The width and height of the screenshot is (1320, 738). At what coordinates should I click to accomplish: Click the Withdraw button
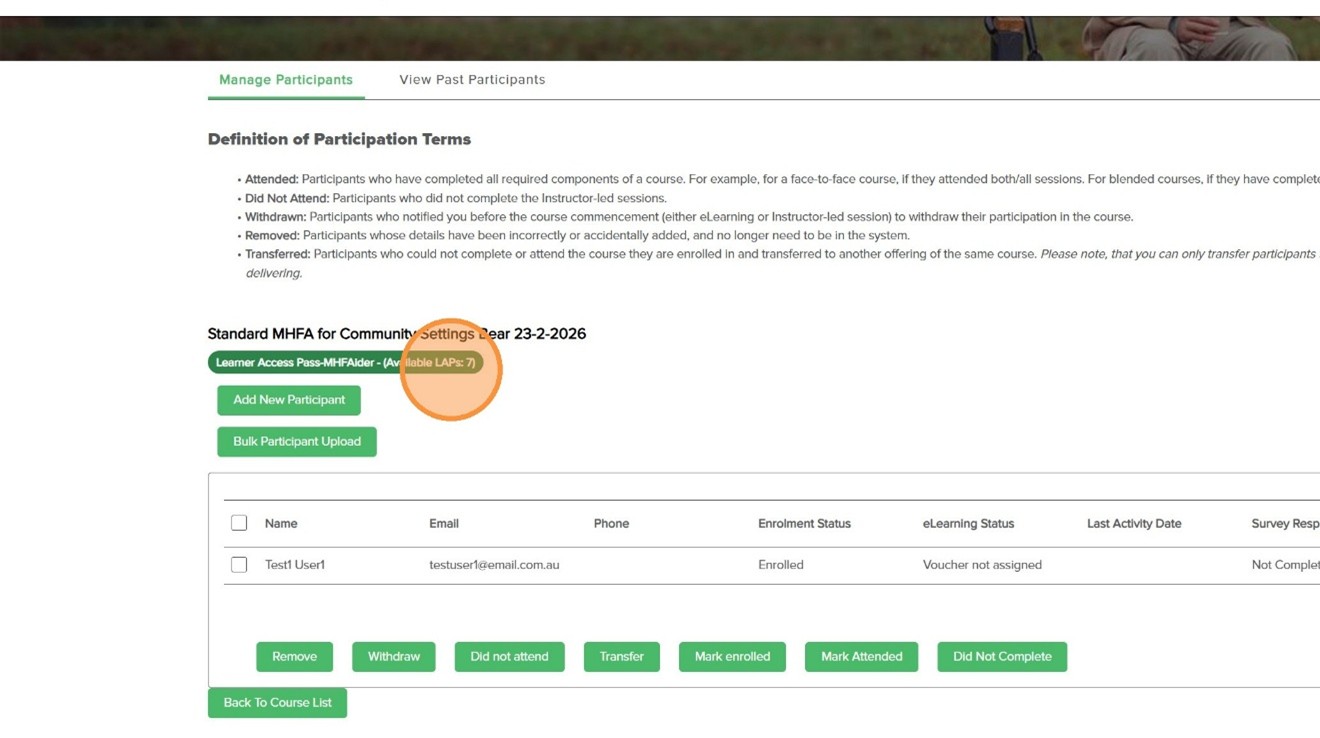click(394, 657)
